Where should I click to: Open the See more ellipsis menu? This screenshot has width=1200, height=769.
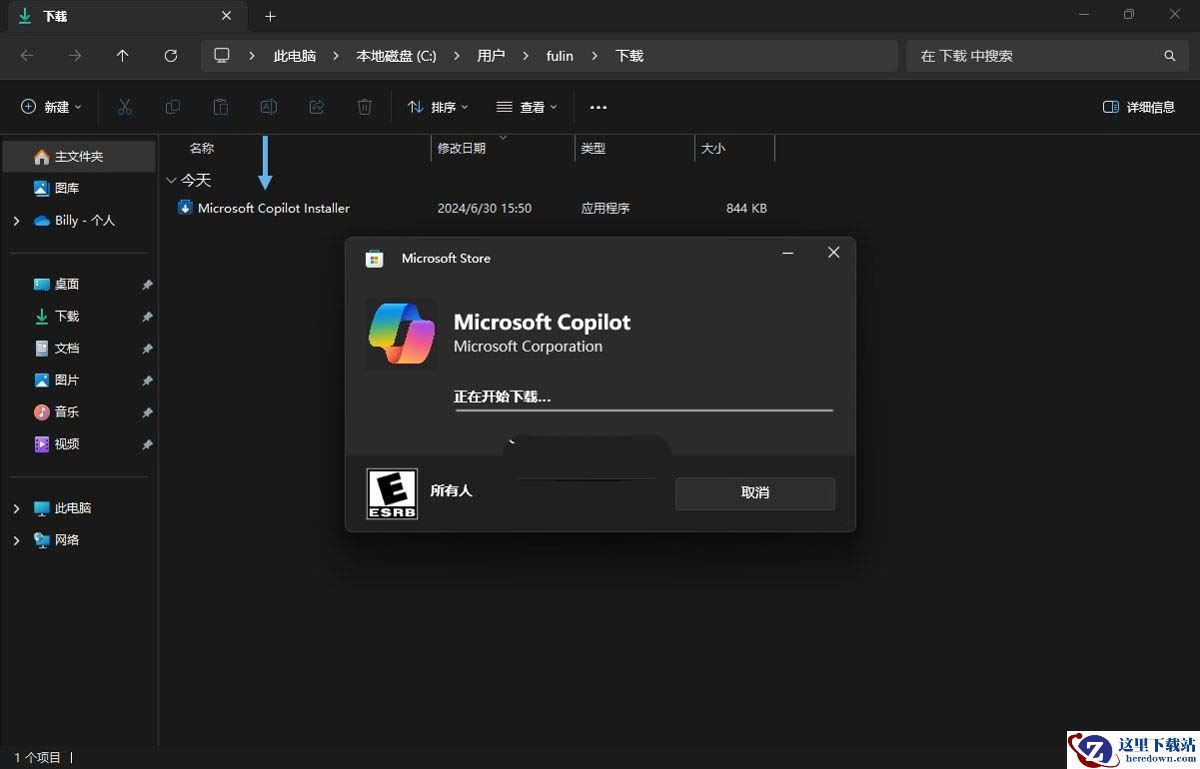598,107
